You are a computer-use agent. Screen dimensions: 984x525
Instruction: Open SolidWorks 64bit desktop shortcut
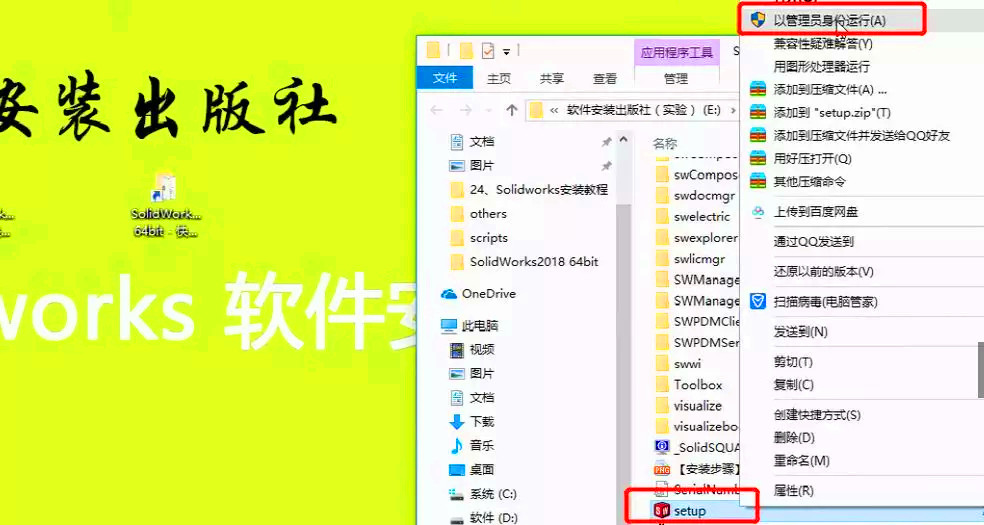(x=166, y=204)
